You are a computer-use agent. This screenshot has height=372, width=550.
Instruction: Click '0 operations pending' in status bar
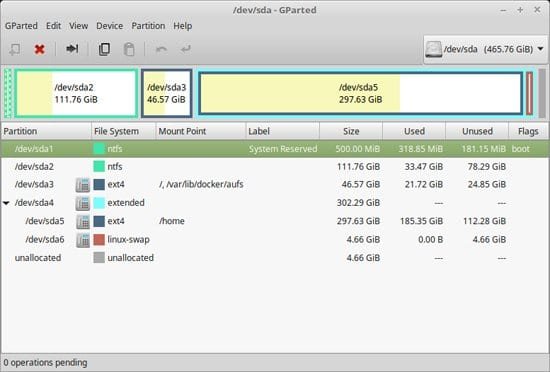pyautogui.click(x=45, y=363)
